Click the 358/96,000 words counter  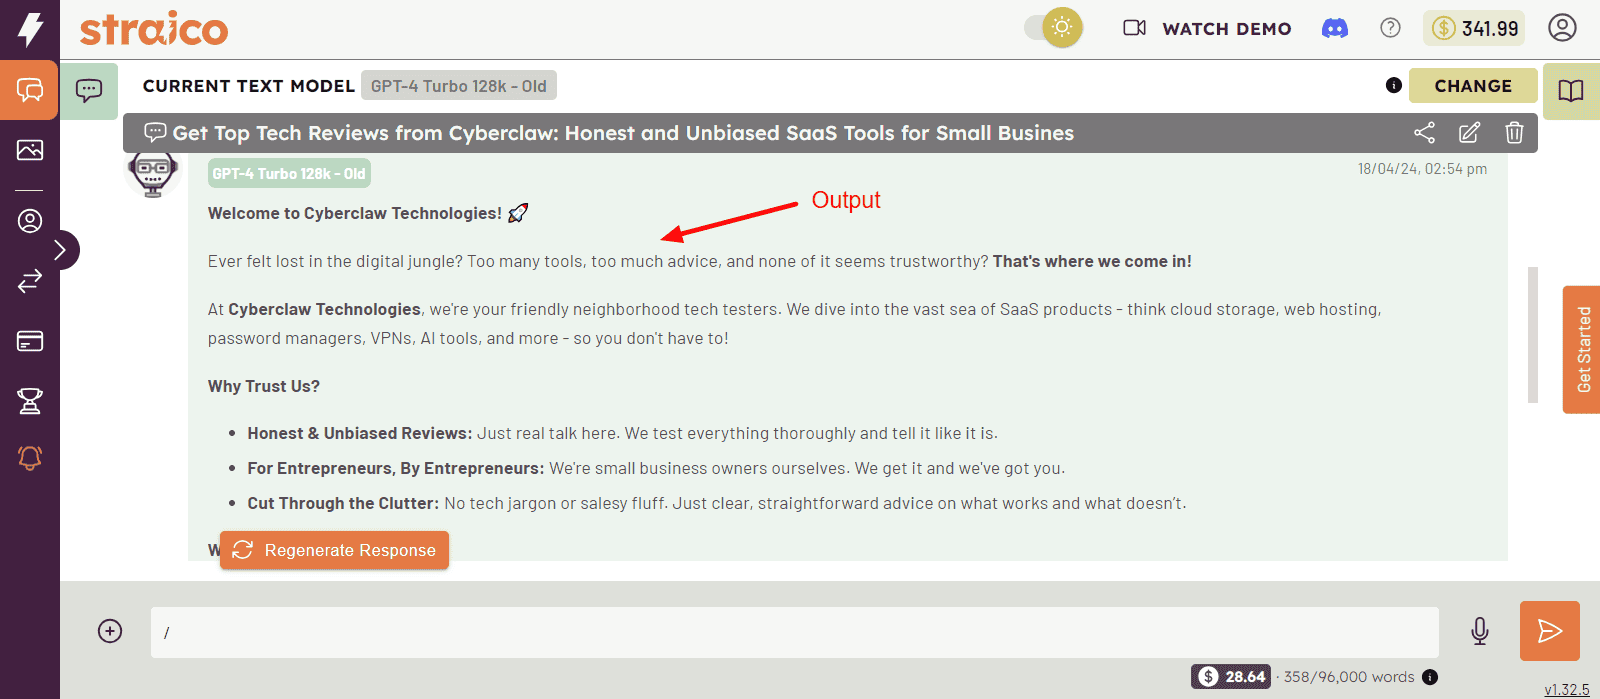click(x=1349, y=677)
